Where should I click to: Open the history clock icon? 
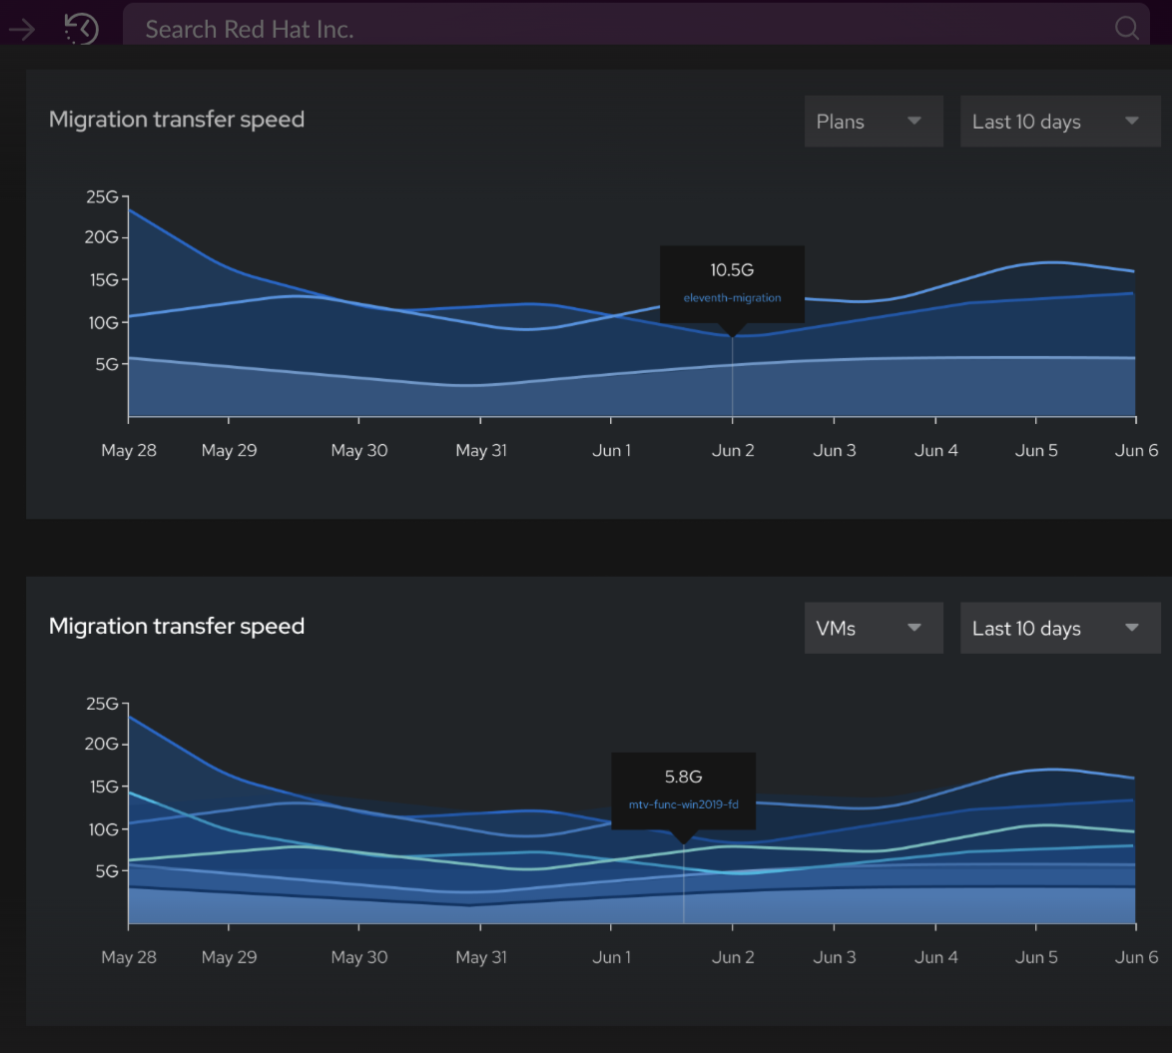81,29
